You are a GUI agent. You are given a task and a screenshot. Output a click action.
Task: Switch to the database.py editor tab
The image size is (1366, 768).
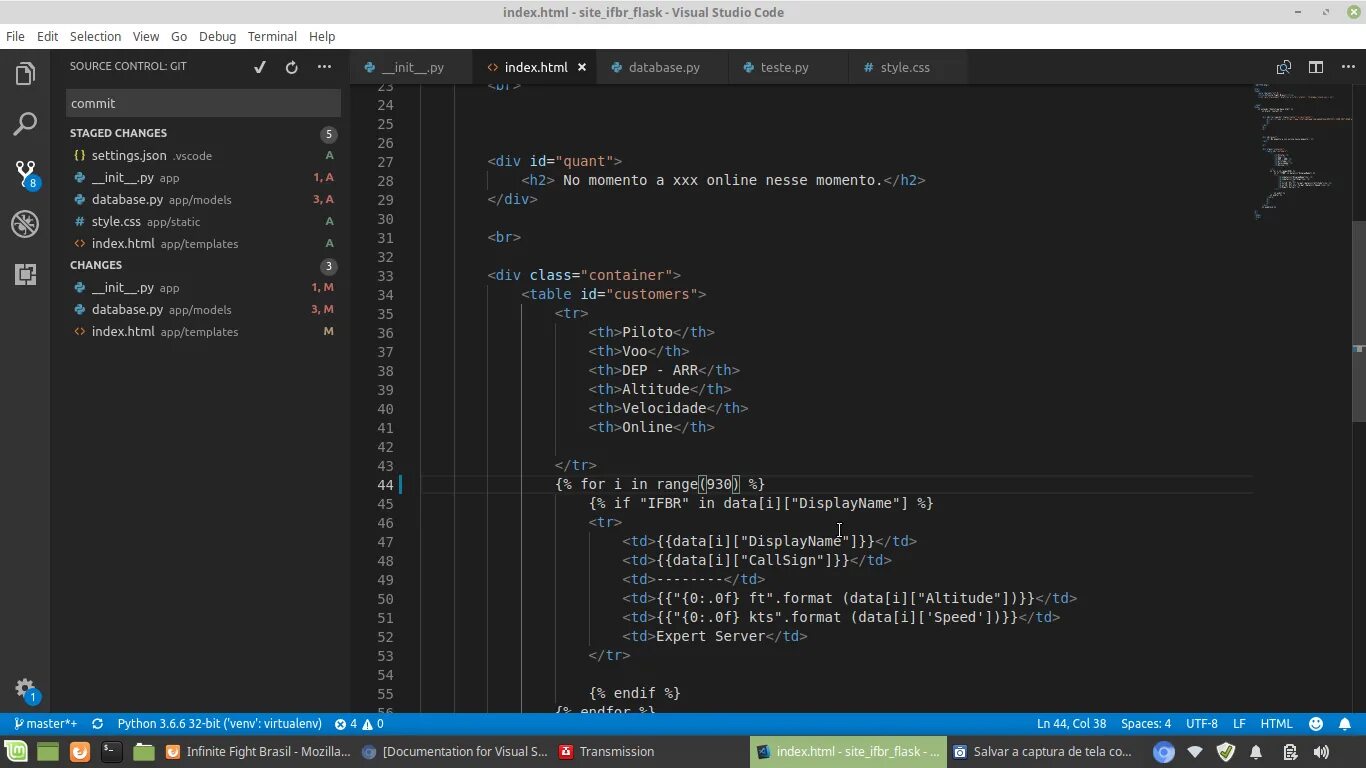[x=664, y=67]
